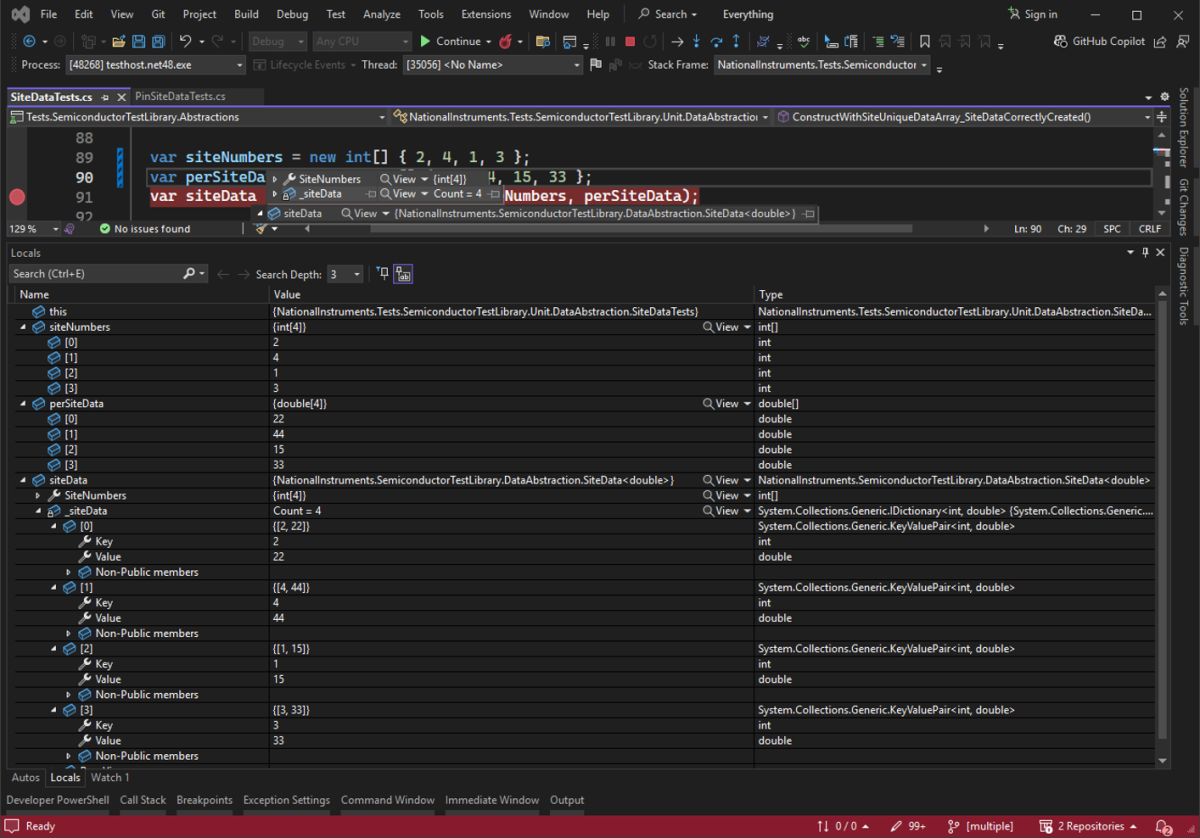The image size is (1200, 838).
Task: Click the red breakpoint on line 91
Action: click(x=17, y=196)
